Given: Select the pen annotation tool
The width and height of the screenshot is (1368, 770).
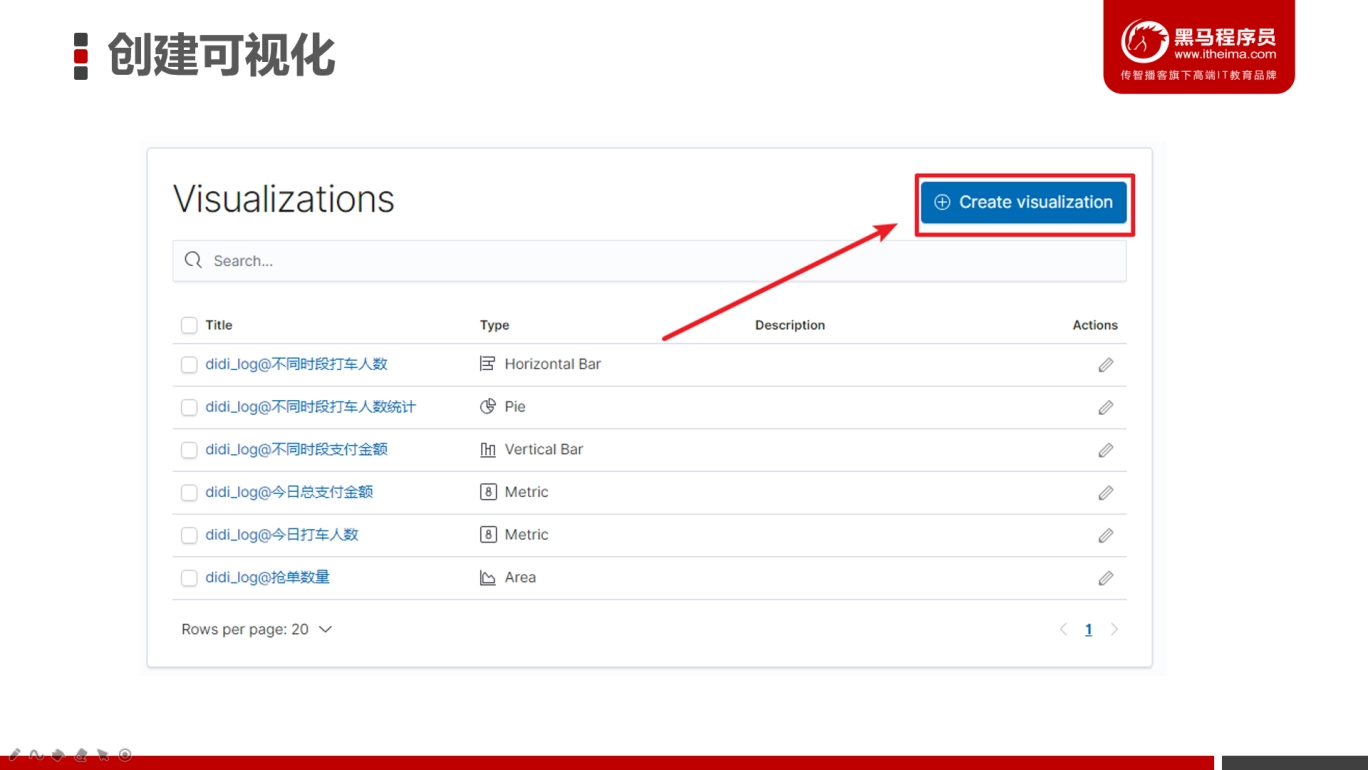Looking at the screenshot, I should click(x=14, y=754).
